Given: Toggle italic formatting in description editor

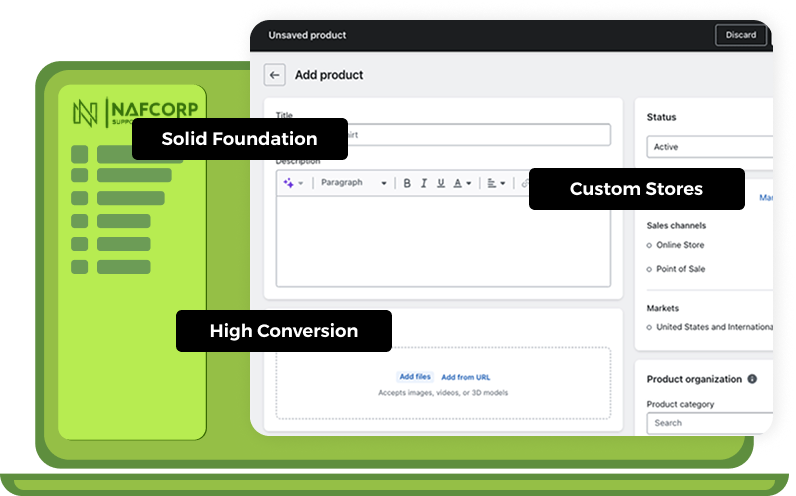Looking at the screenshot, I should click(424, 183).
